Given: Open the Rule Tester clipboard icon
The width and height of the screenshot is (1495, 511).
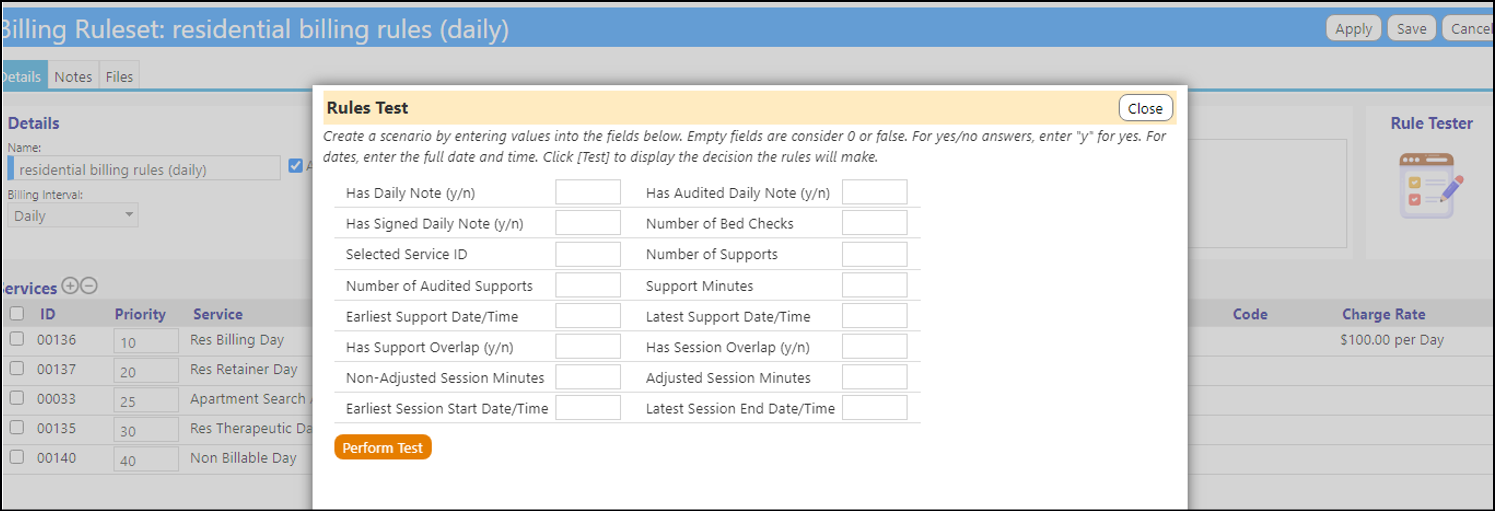Looking at the screenshot, I should point(1431,186).
